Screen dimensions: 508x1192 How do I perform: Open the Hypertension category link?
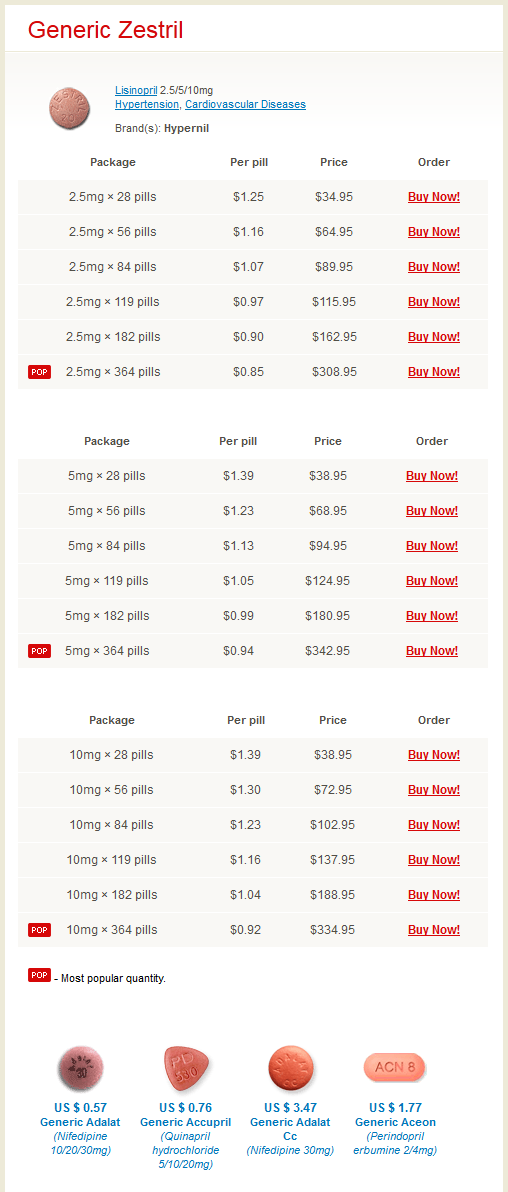click(x=148, y=104)
